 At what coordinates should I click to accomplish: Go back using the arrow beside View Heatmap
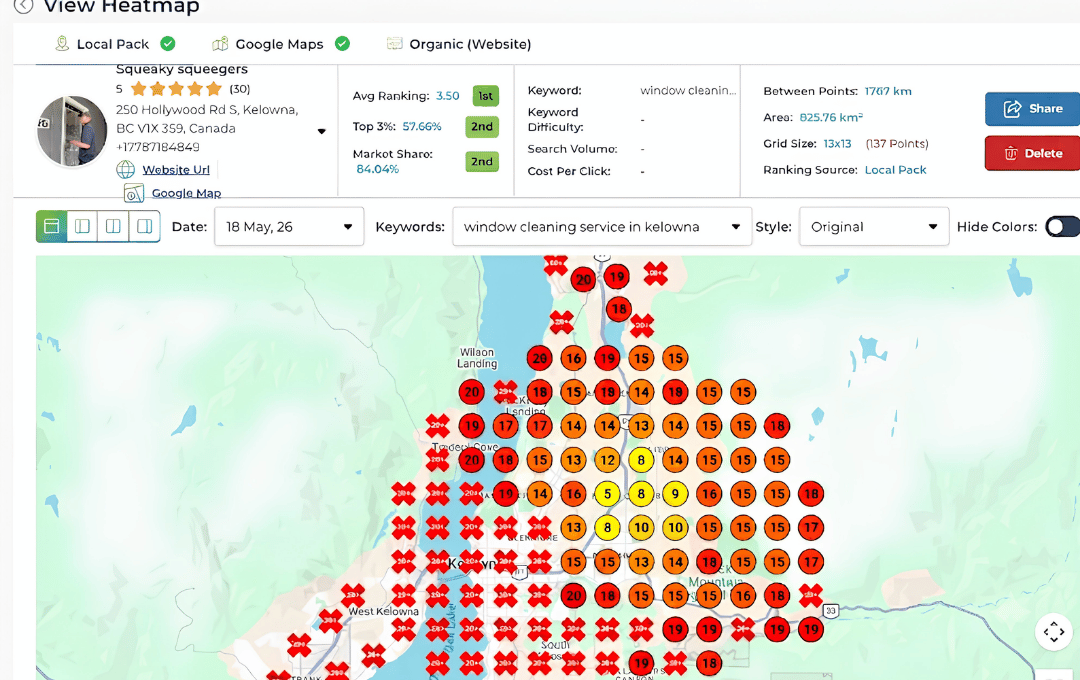(23, 6)
